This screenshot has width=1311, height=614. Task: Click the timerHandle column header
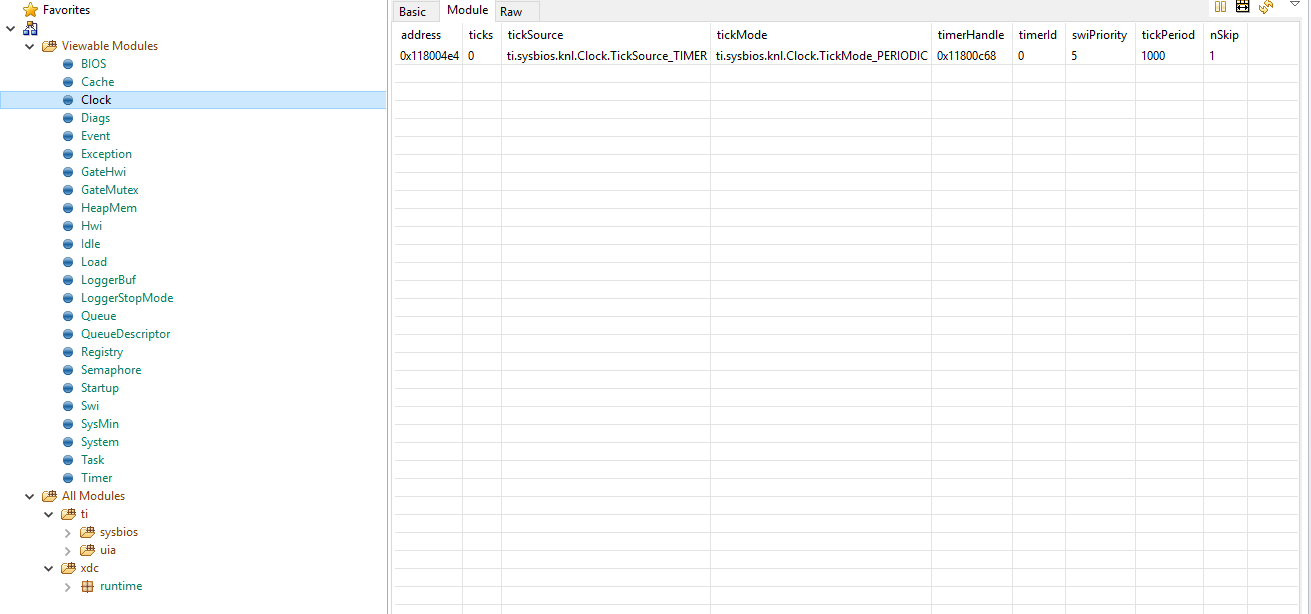click(972, 35)
